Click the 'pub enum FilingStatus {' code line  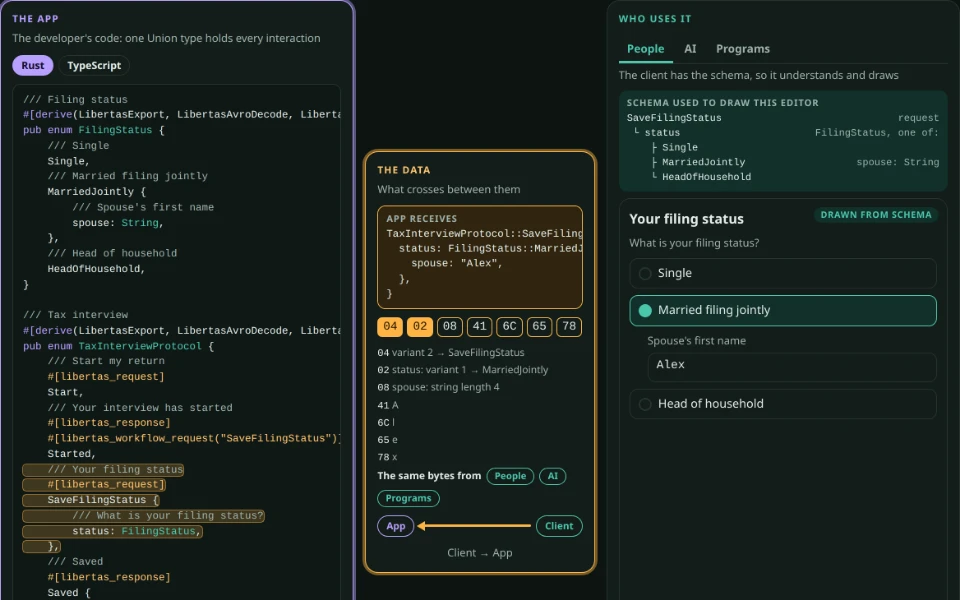click(x=94, y=130)
